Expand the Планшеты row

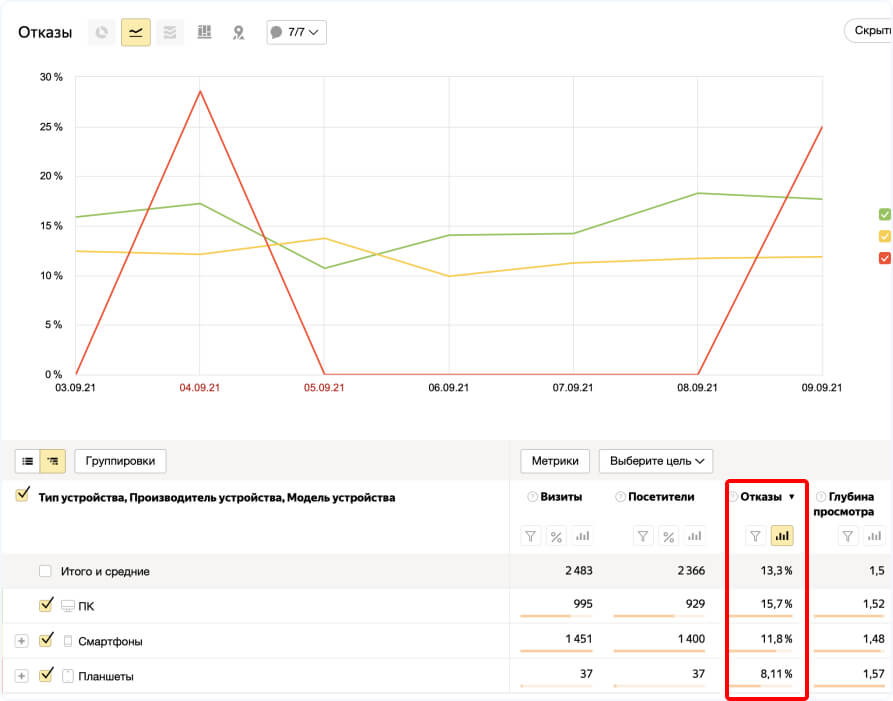(21, 676)
